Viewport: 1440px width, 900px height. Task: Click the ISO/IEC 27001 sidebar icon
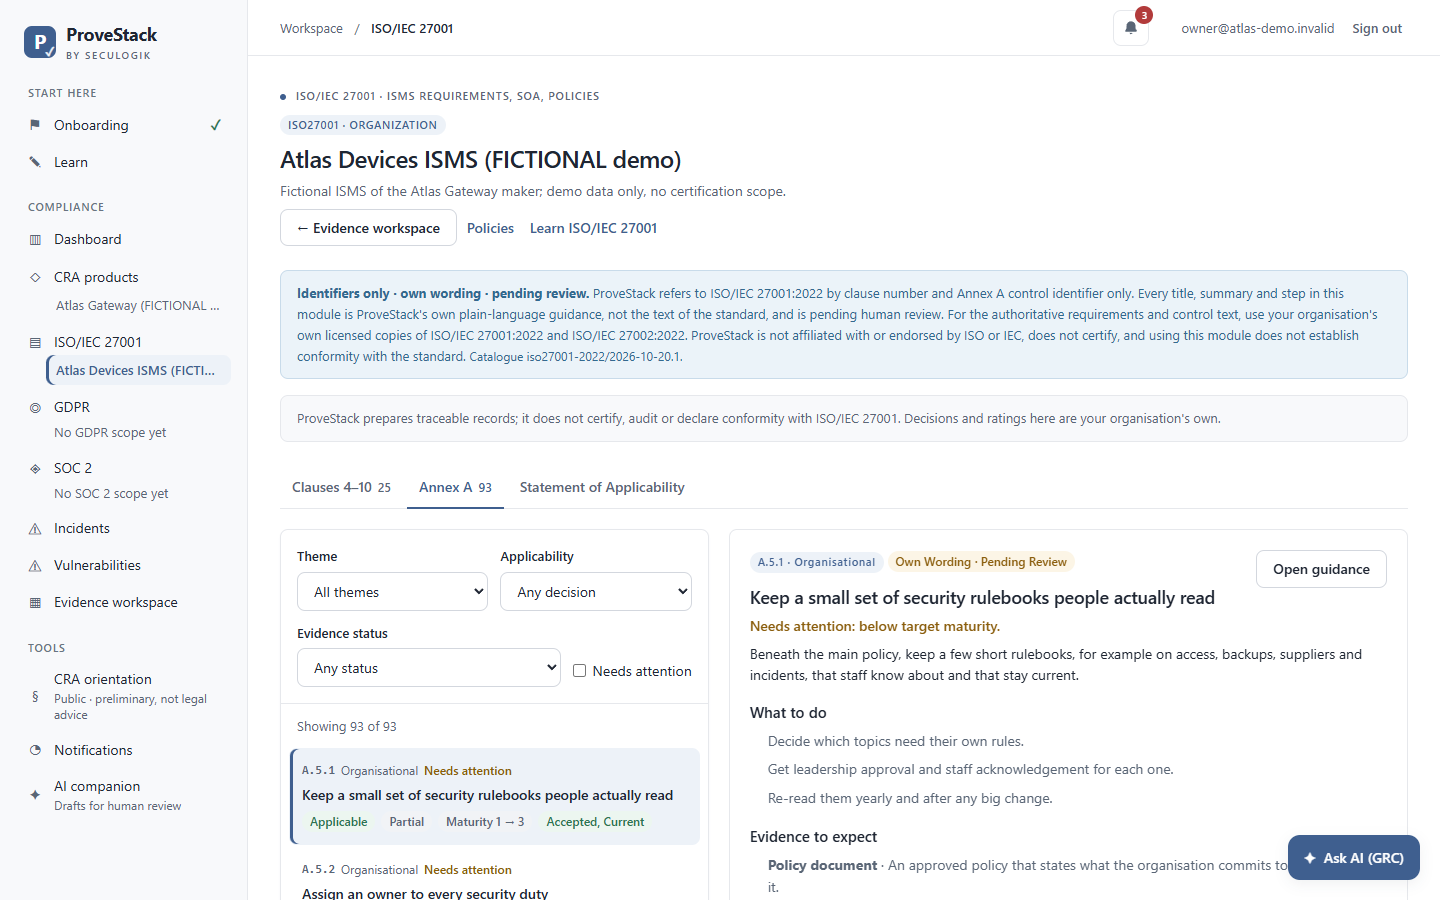point(35,342)
